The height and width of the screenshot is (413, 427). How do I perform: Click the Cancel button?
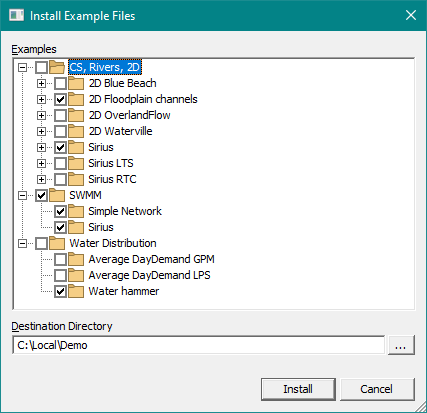click(x=377, y=389)
